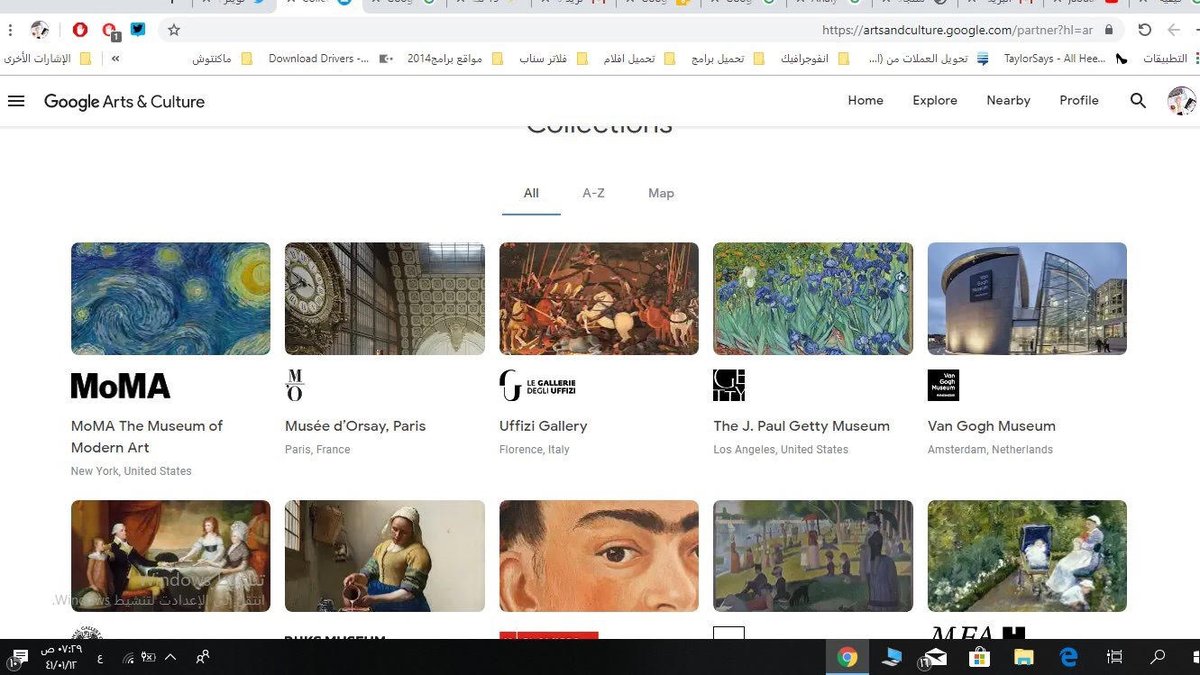
Task: Open the hamburger main menu
Action: tap(16, 101)
